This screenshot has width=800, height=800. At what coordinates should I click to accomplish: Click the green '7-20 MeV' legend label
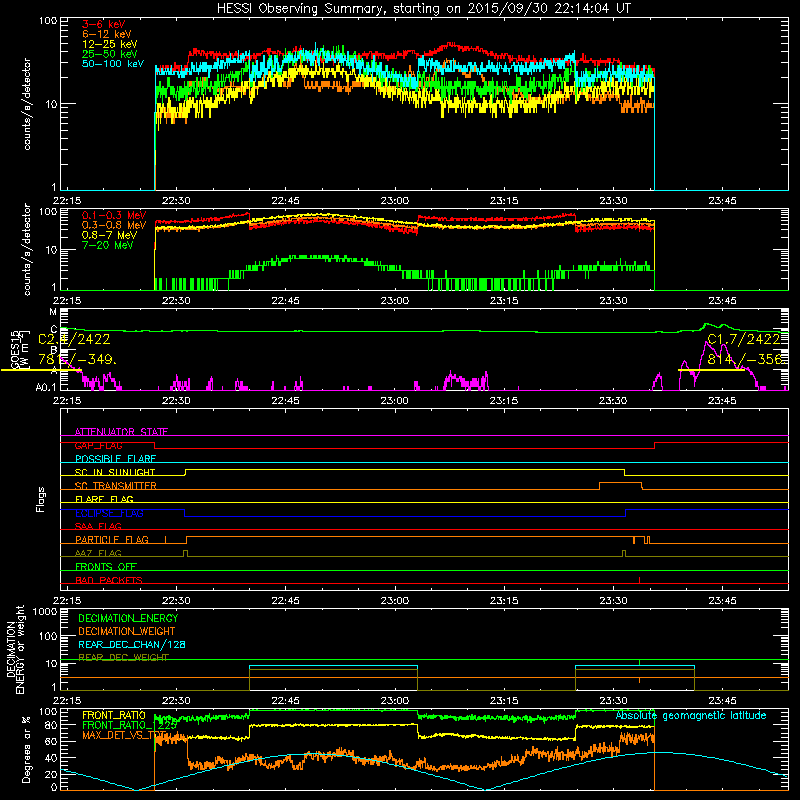[x=108, y=245]
